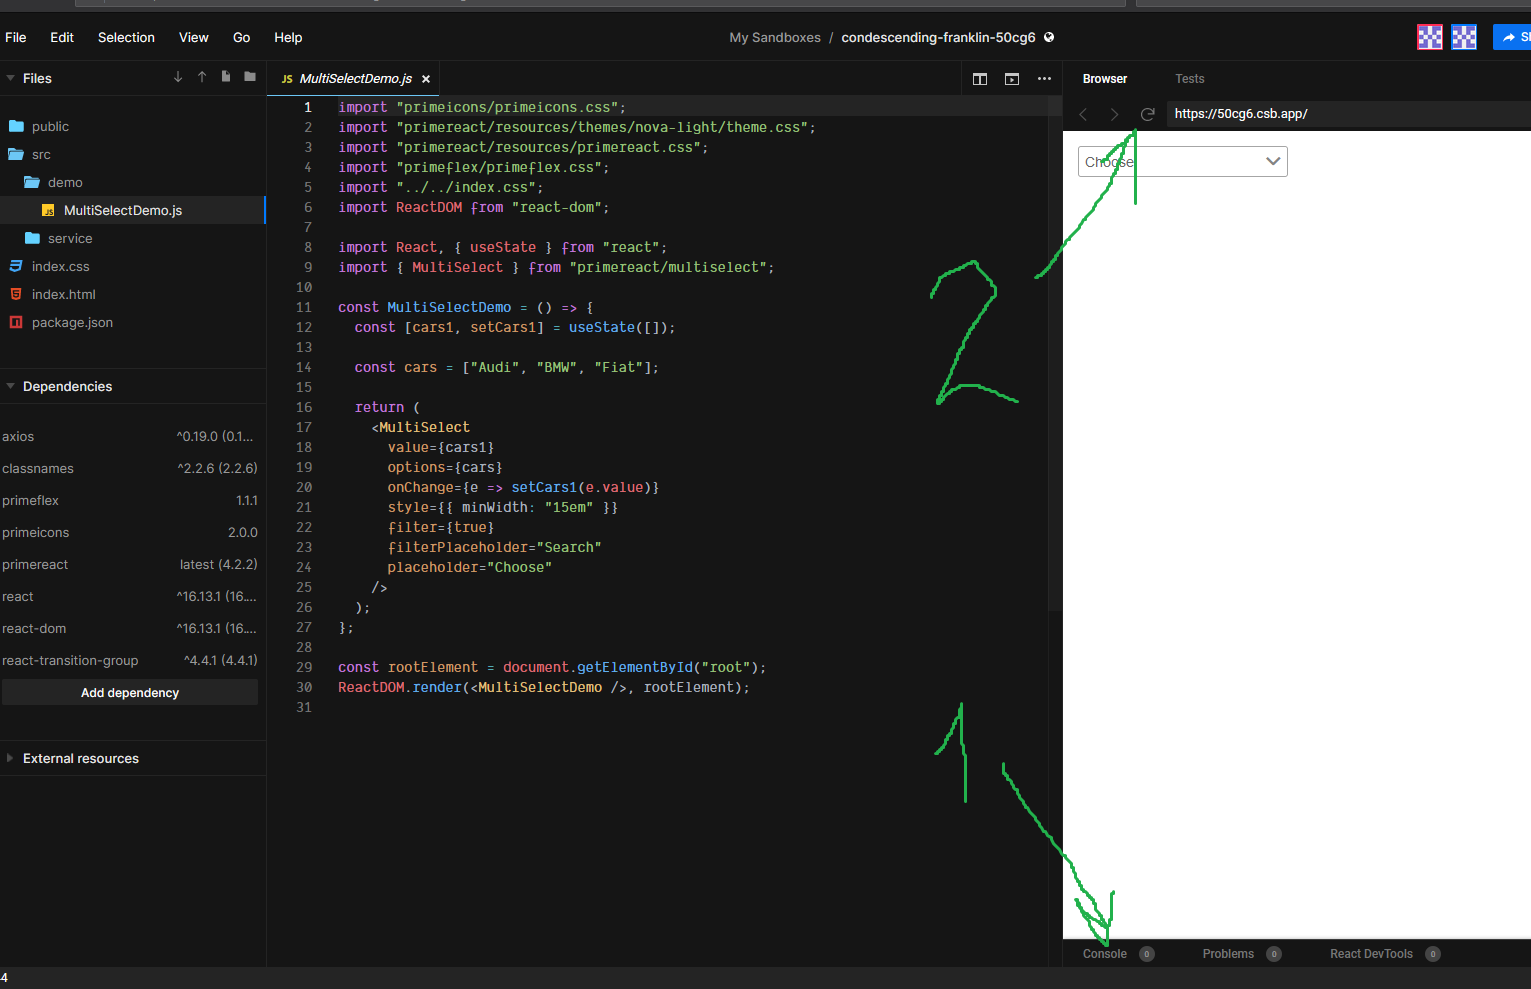
Task: Click the new folder icon in Files panel
Action: click(249, 77)
